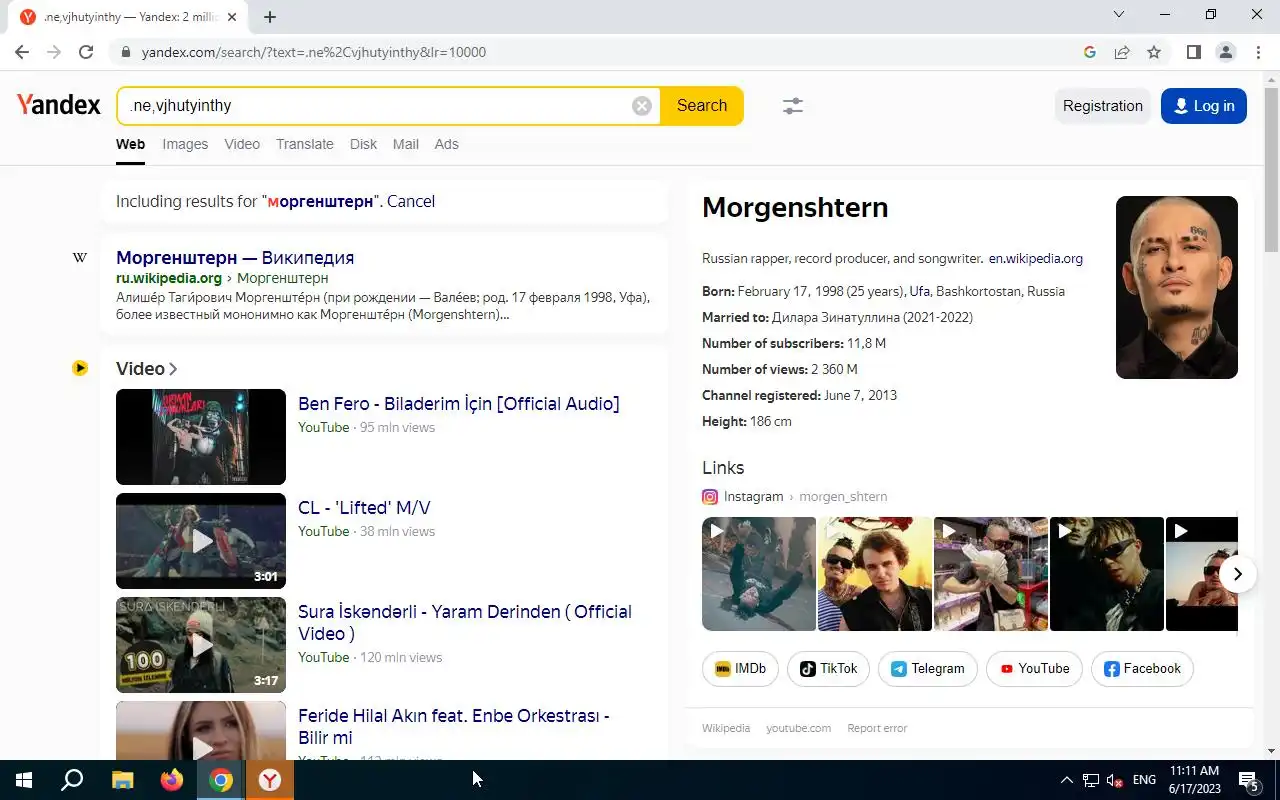The height and width of the screenshot is (800, 1280).
Task: Reload the page
Action: [x=86, y=52]
